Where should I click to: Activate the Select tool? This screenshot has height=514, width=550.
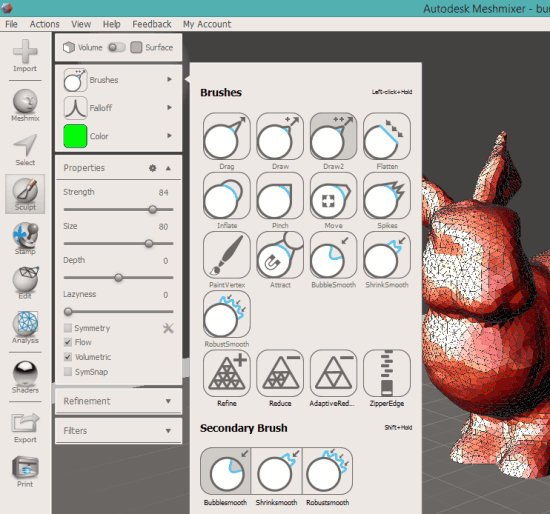25,149
